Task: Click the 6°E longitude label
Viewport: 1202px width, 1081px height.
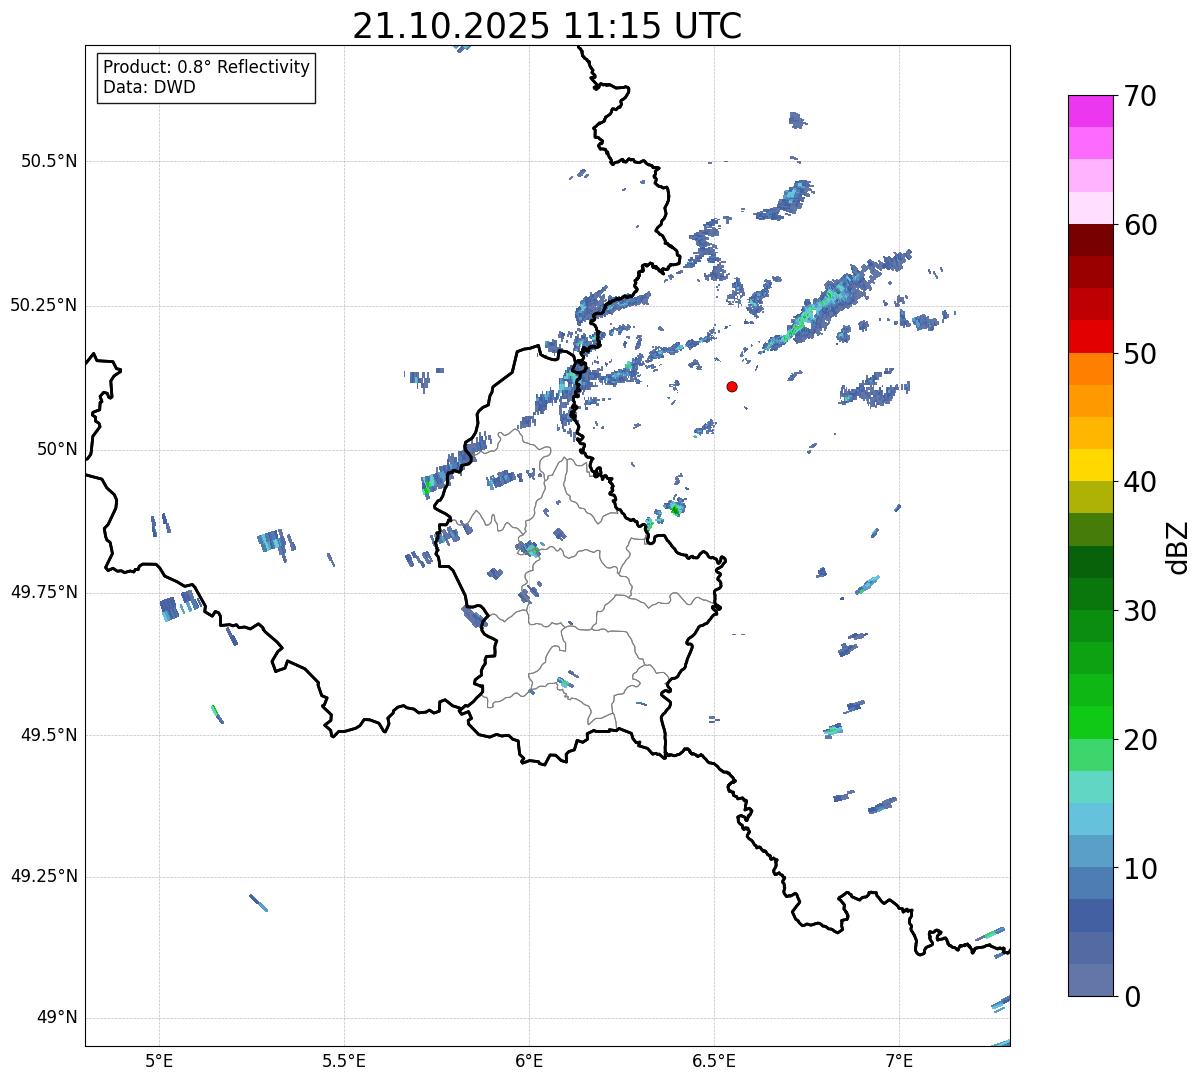Action: coord(529,1060)
